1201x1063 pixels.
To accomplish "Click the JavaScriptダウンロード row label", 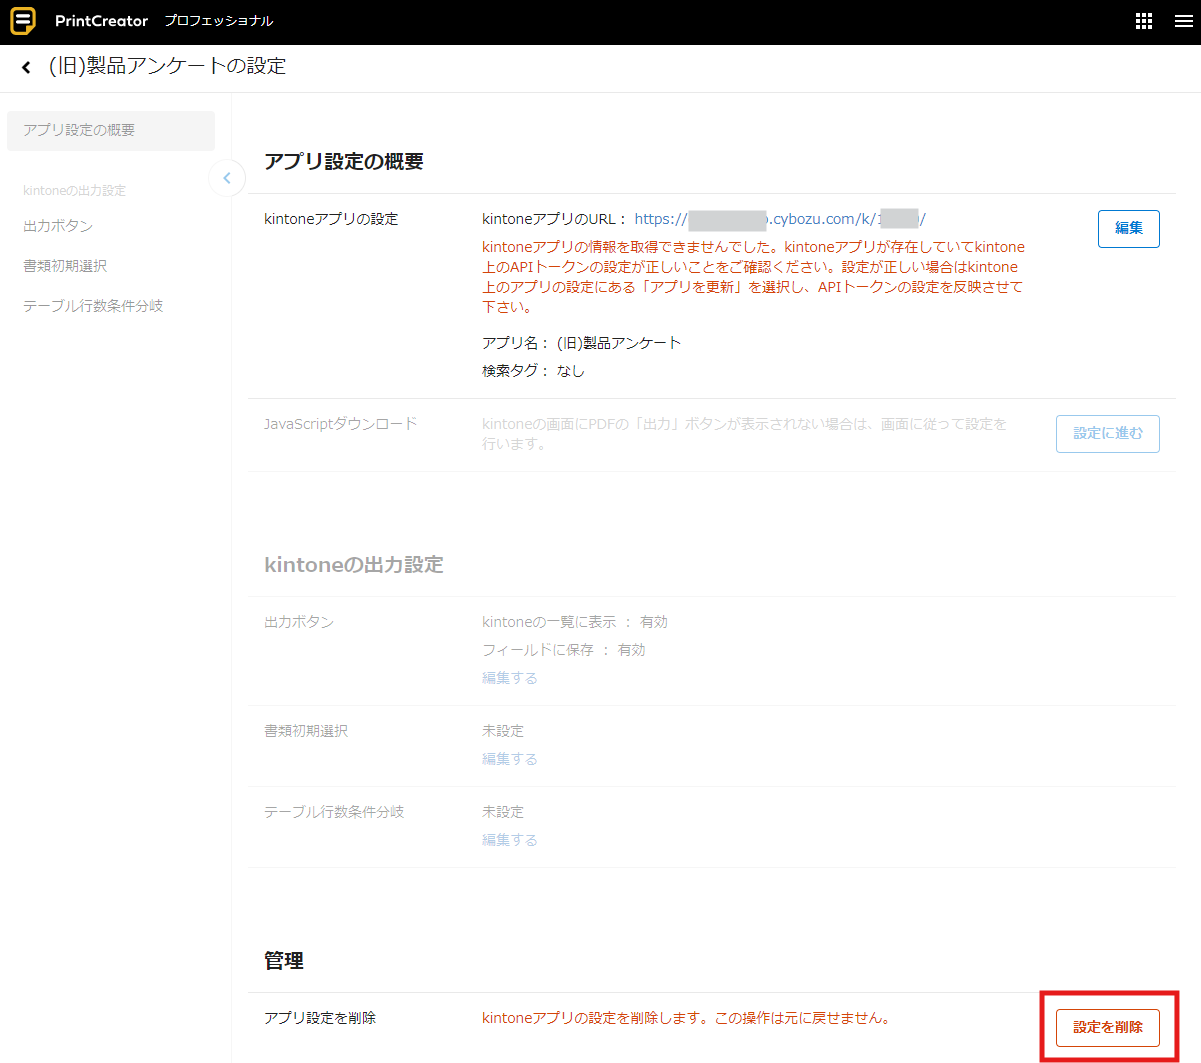I will [341, 424].
